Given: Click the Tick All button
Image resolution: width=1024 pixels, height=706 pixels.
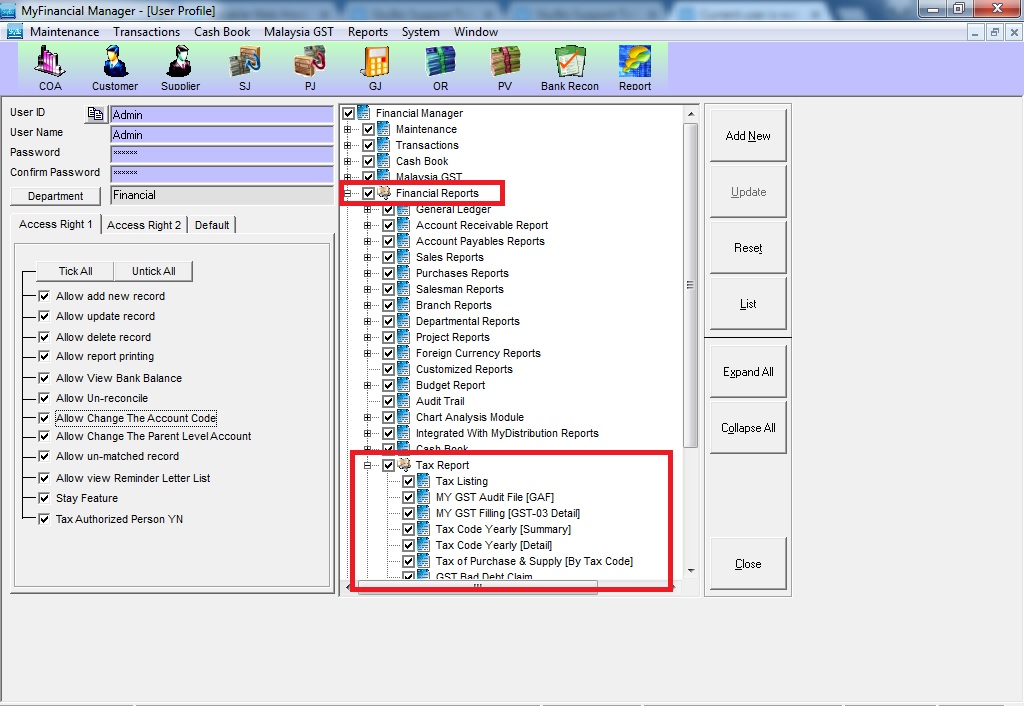Looking at the screenshot, I should click(x=75, y=271).
